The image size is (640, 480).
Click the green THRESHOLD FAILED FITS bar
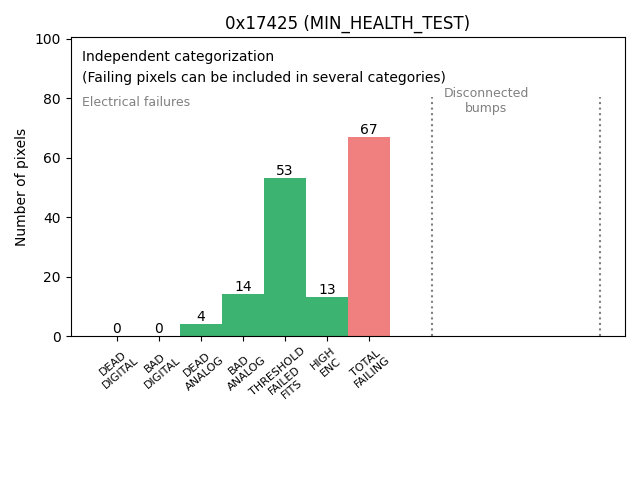click(285, 257)
